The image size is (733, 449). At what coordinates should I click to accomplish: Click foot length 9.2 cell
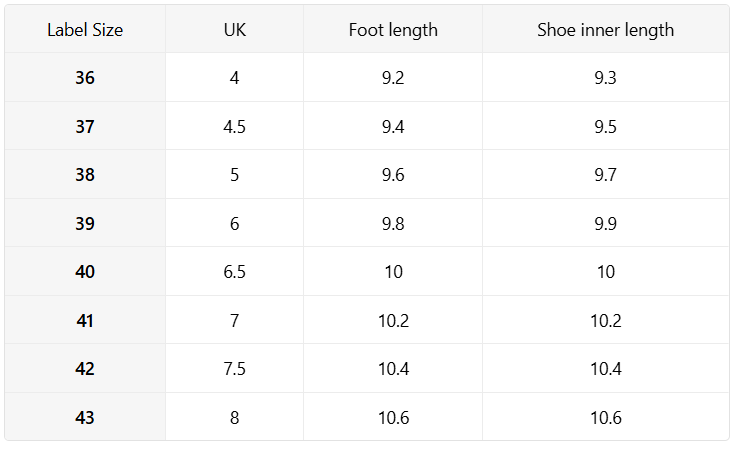point(393,77)
